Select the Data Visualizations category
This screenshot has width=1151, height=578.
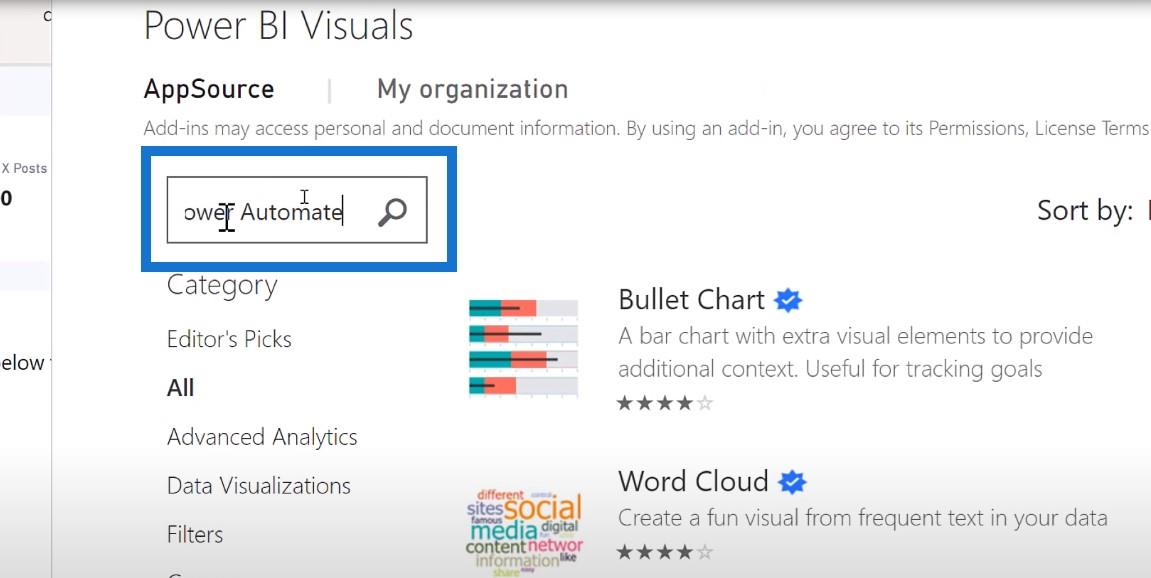(259, 485)
